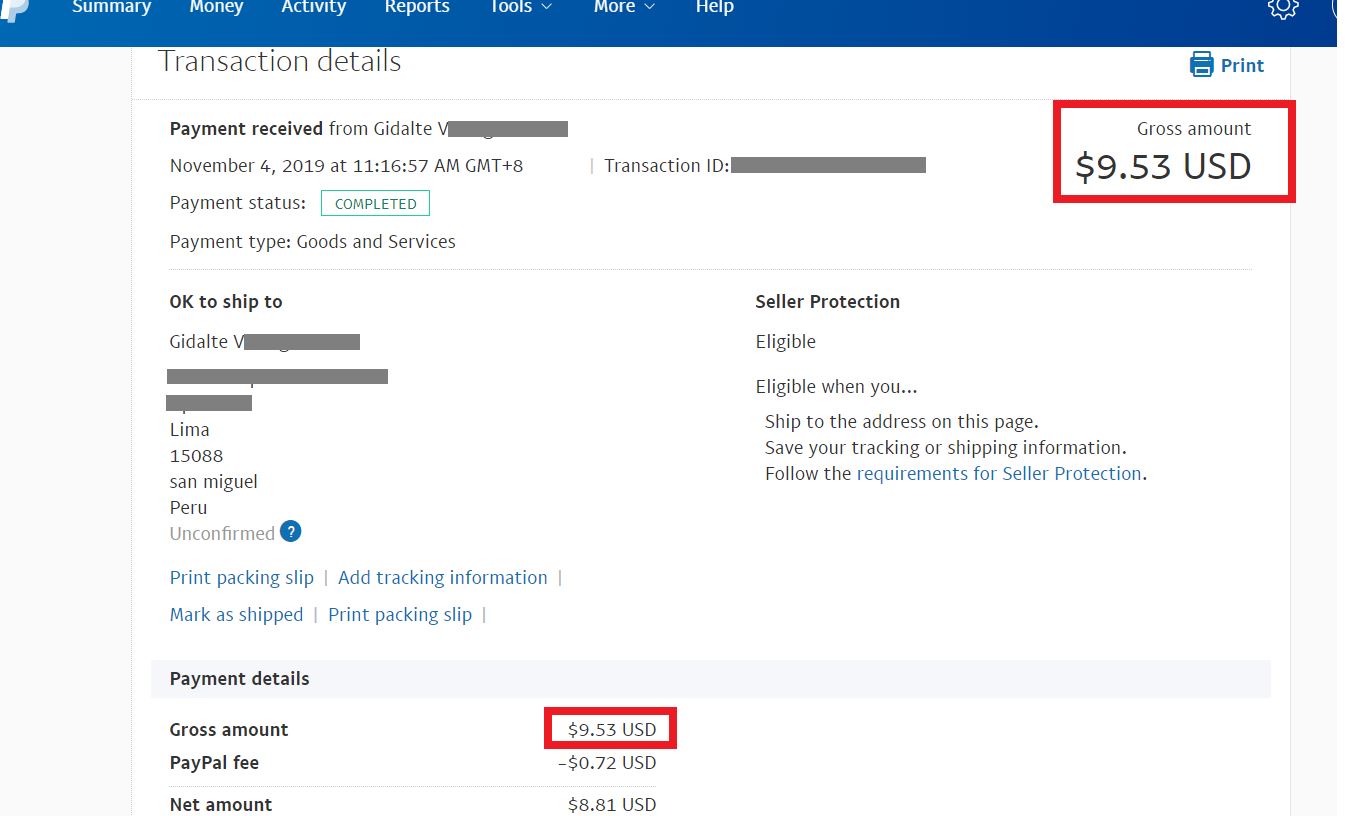Click the COMPLETED payment status badge
The height and width of the screenshot is (816, 1345).
[x=375, y=202]
